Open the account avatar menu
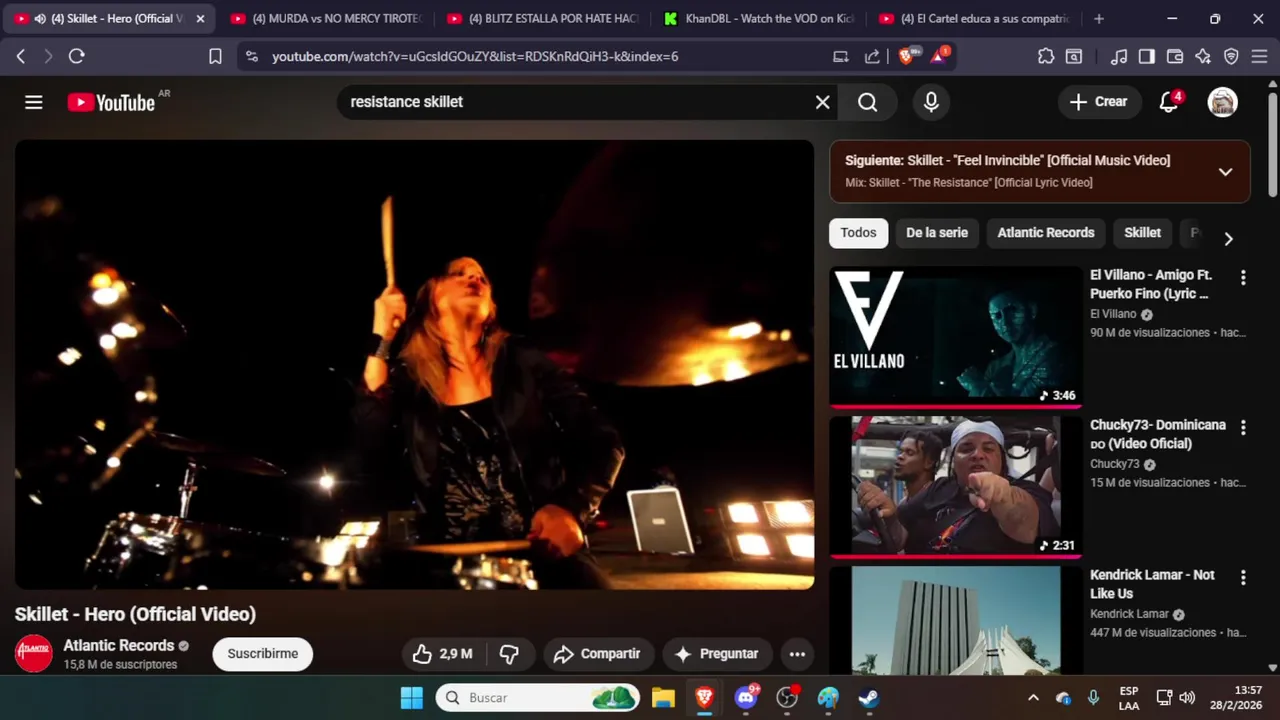The image size is (1280, 720). (x=1222, y=102)
